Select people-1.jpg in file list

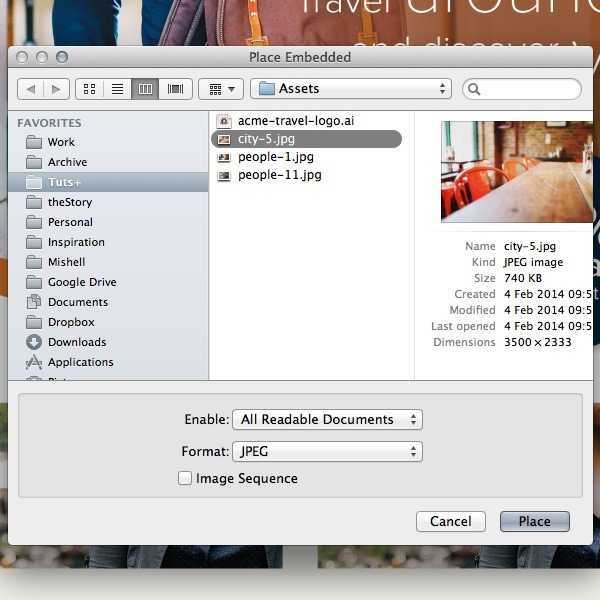pos(275,157)
